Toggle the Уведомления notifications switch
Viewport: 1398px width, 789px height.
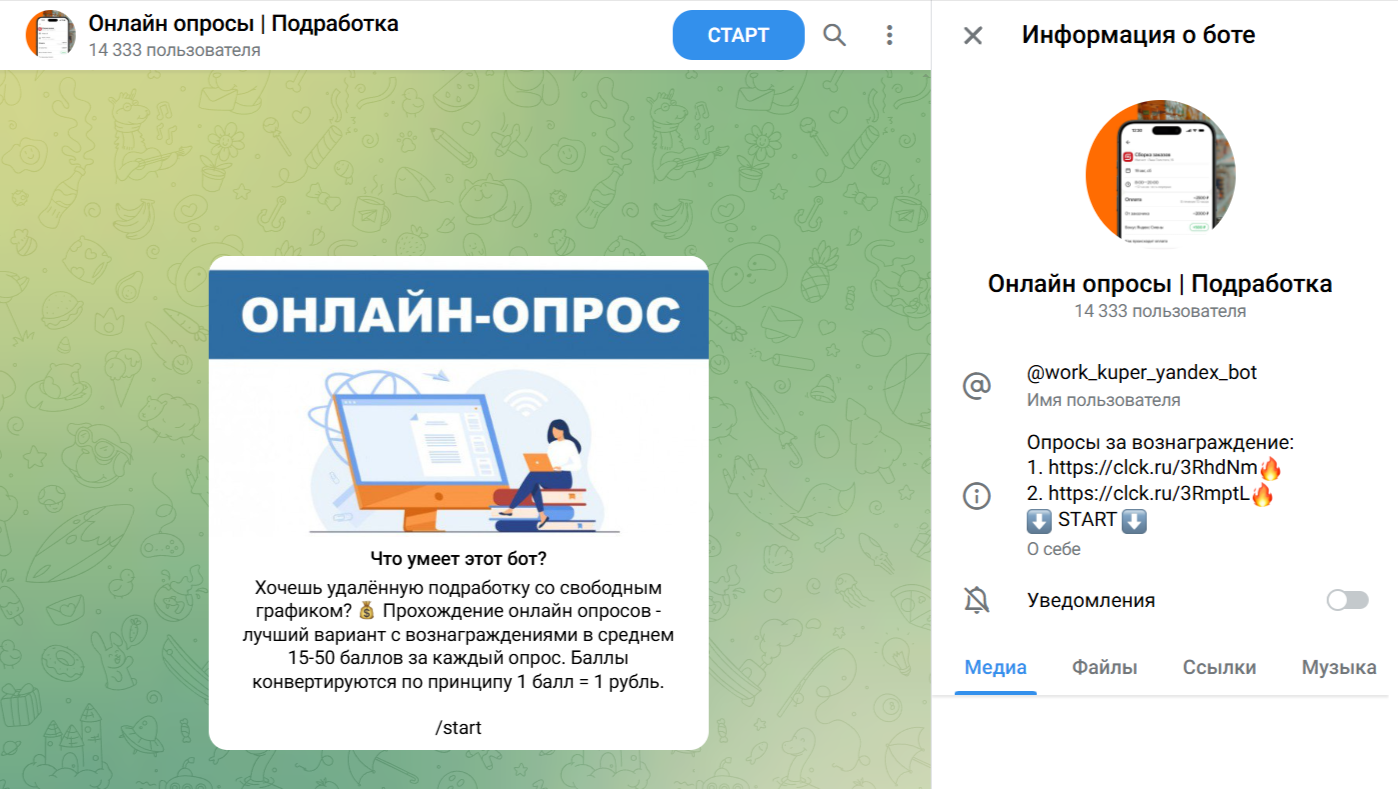(1347, 600)
